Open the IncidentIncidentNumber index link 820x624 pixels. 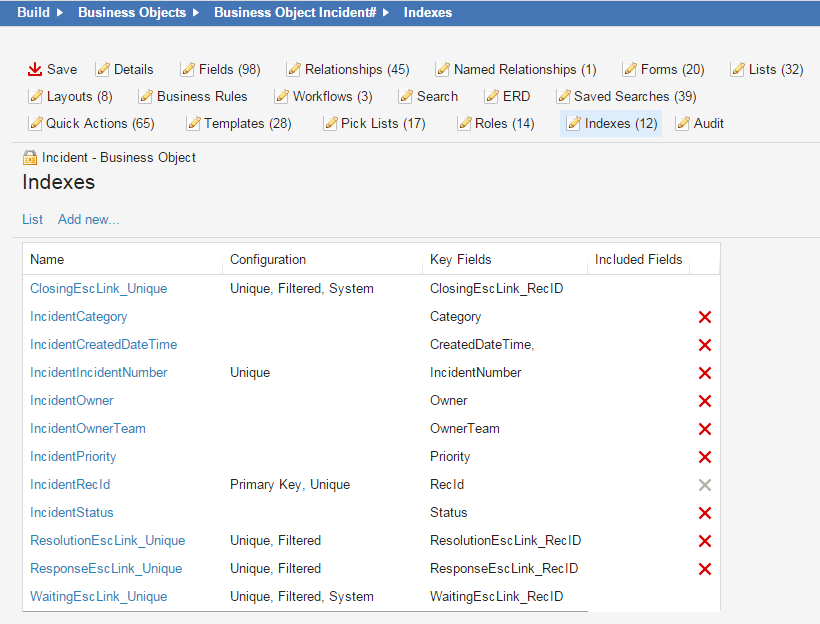coord(98,372)
